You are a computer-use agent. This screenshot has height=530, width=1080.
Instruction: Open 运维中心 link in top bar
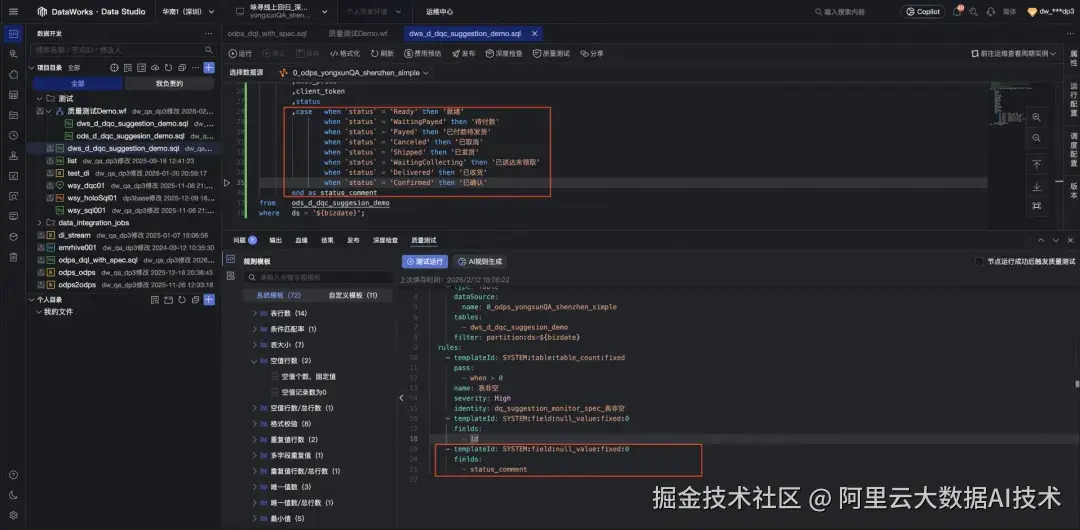439,12
